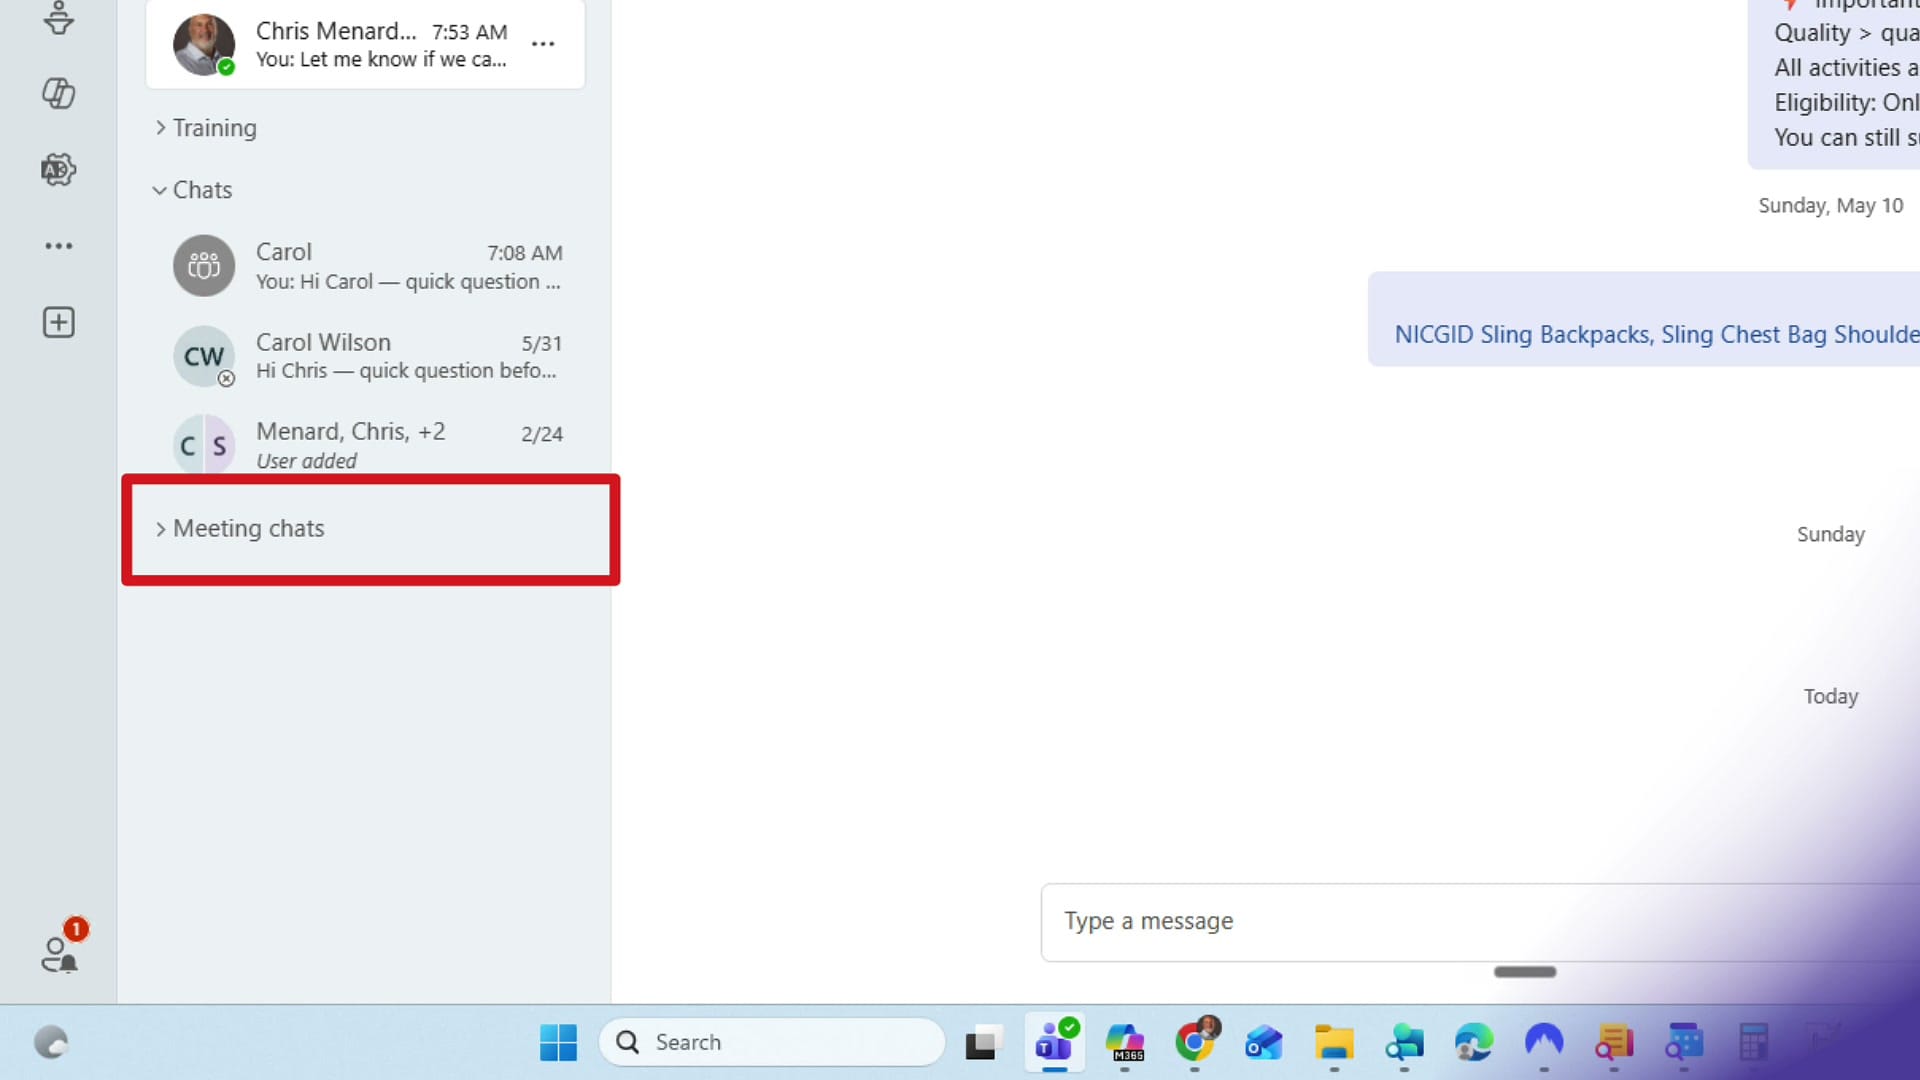Click the yellow document search taskbar icon
The width and height of the screenshot is (1920, 1080).
1614,1043
